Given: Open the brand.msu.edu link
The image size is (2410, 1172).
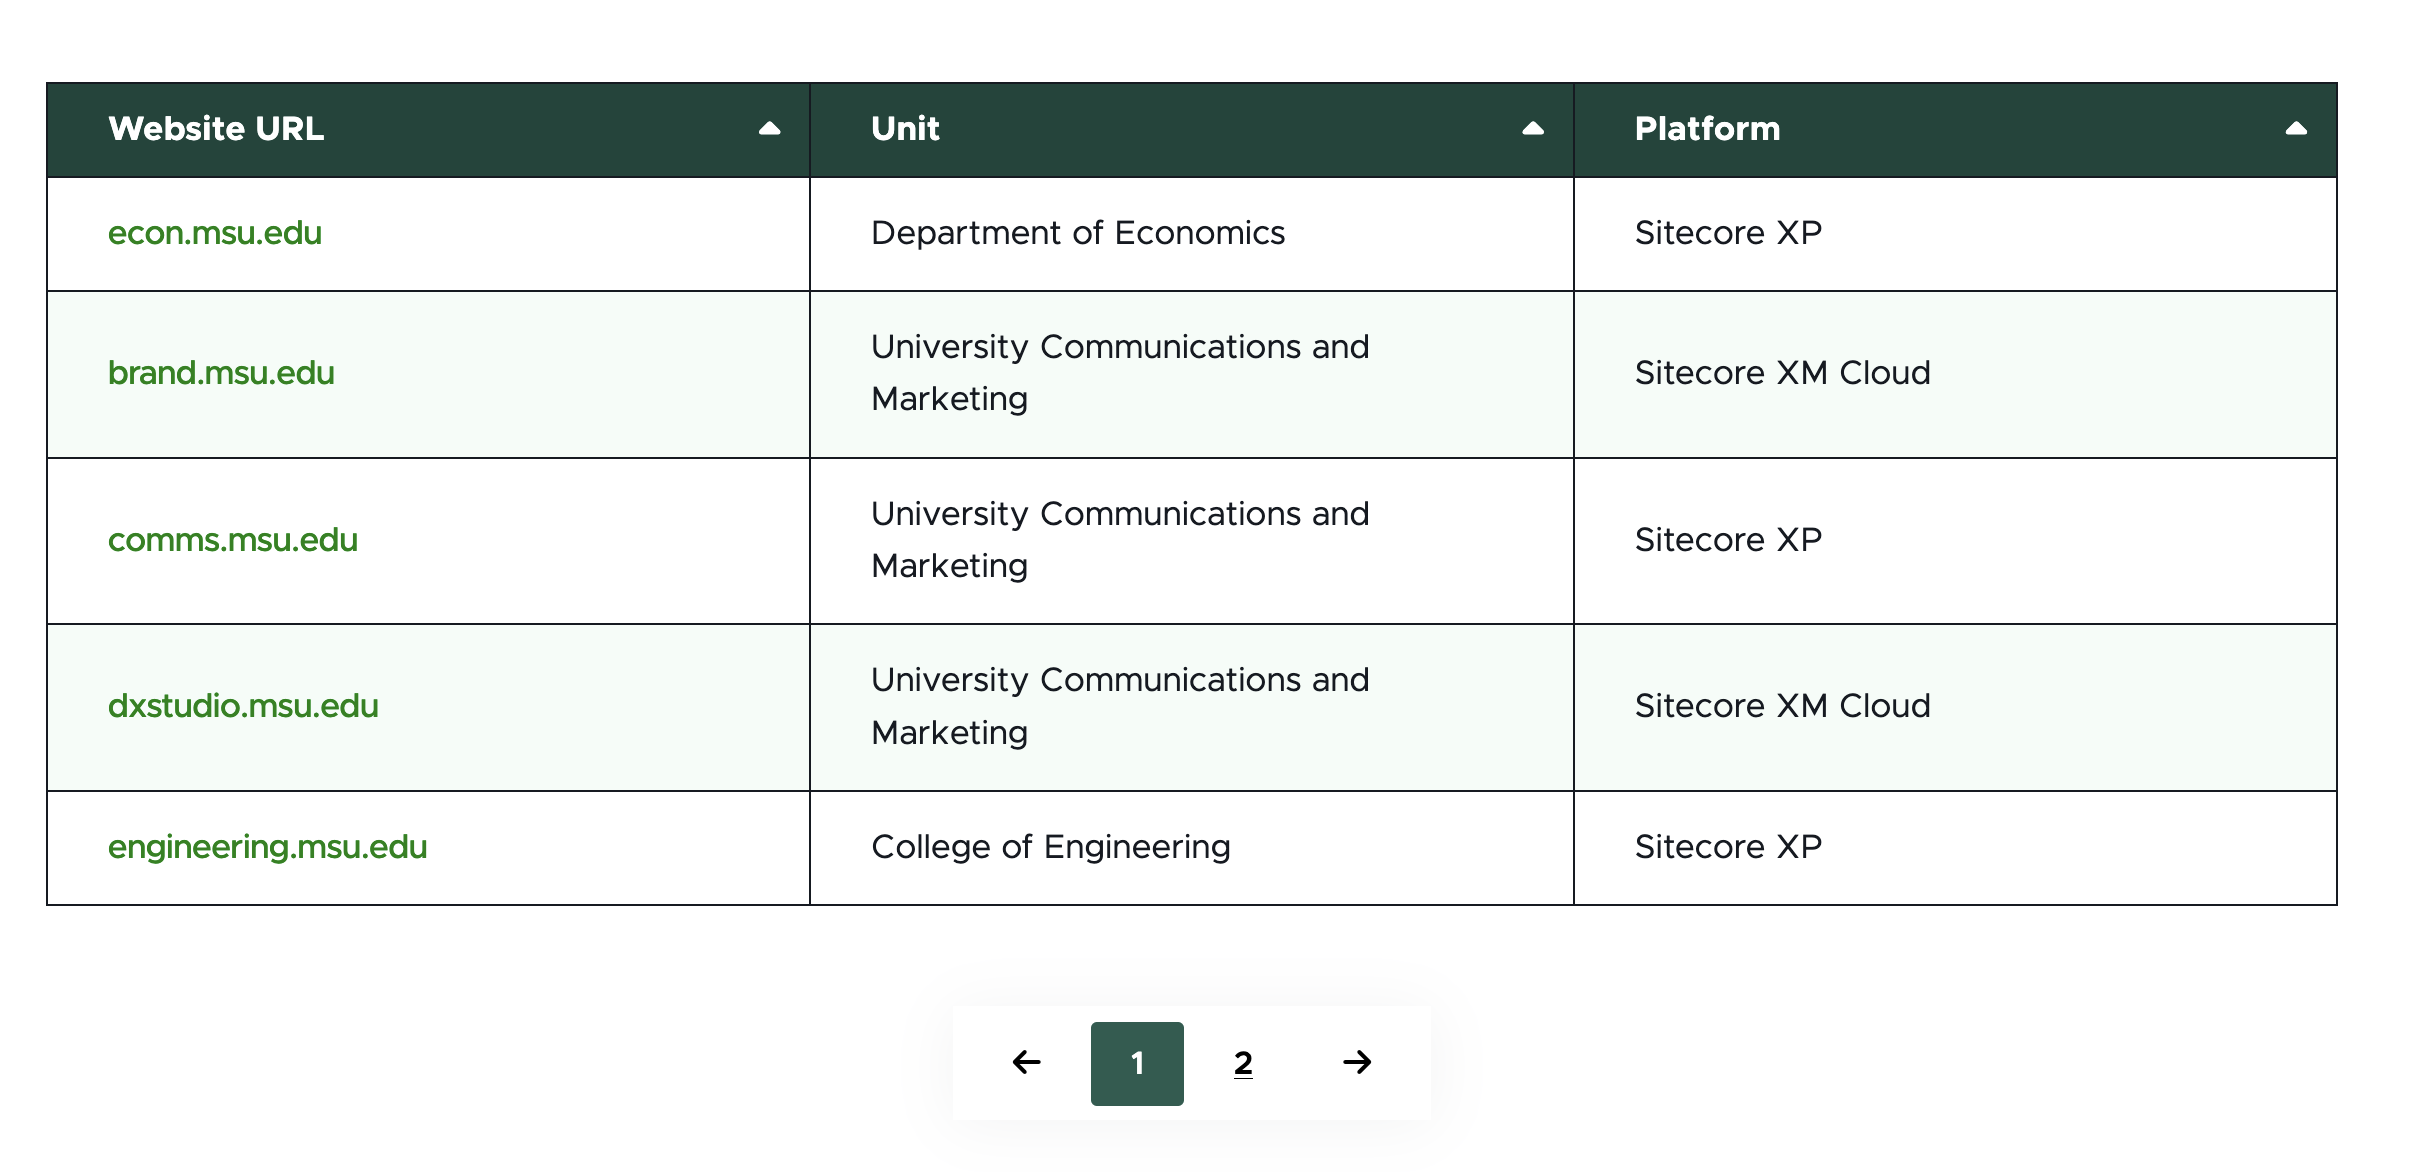Looking at the screenshot, I should tap(221, 373).
